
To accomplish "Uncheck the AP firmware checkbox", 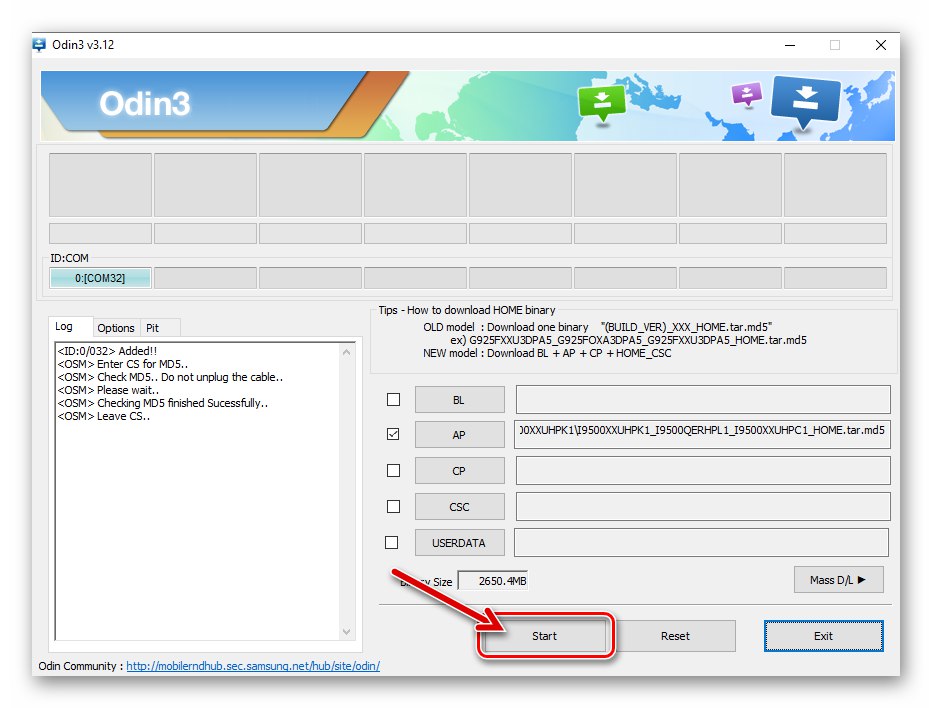I will (393, 435).
